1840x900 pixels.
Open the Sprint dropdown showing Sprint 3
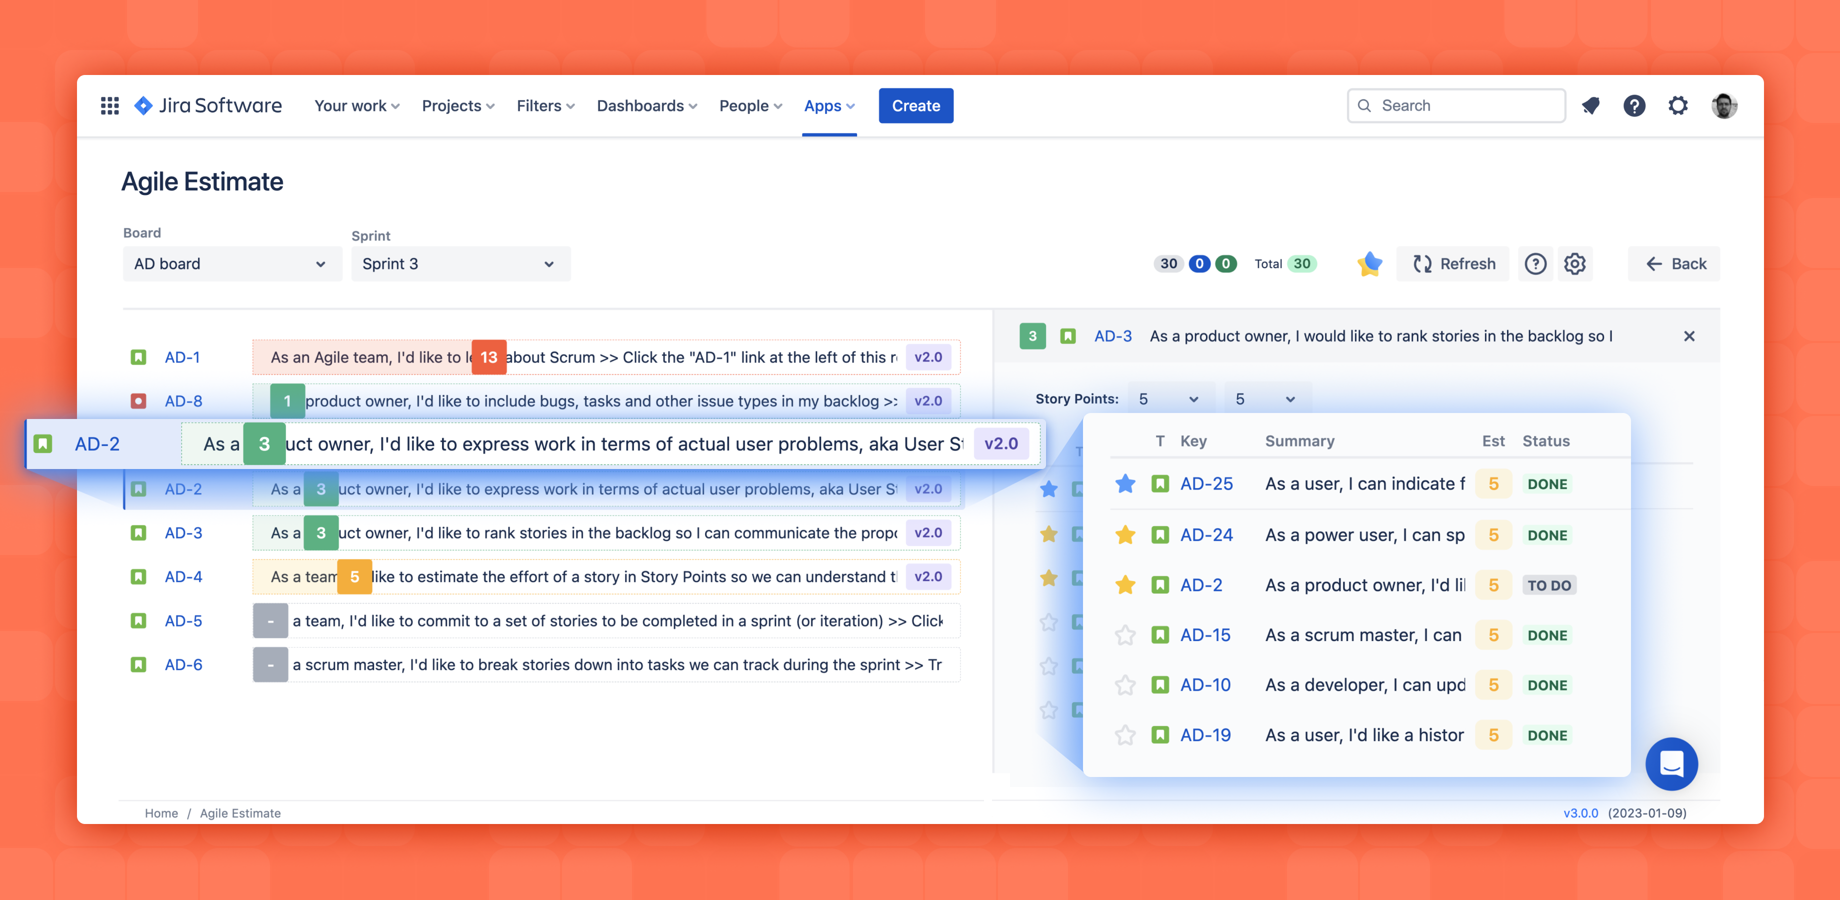(x=460, y=264)
